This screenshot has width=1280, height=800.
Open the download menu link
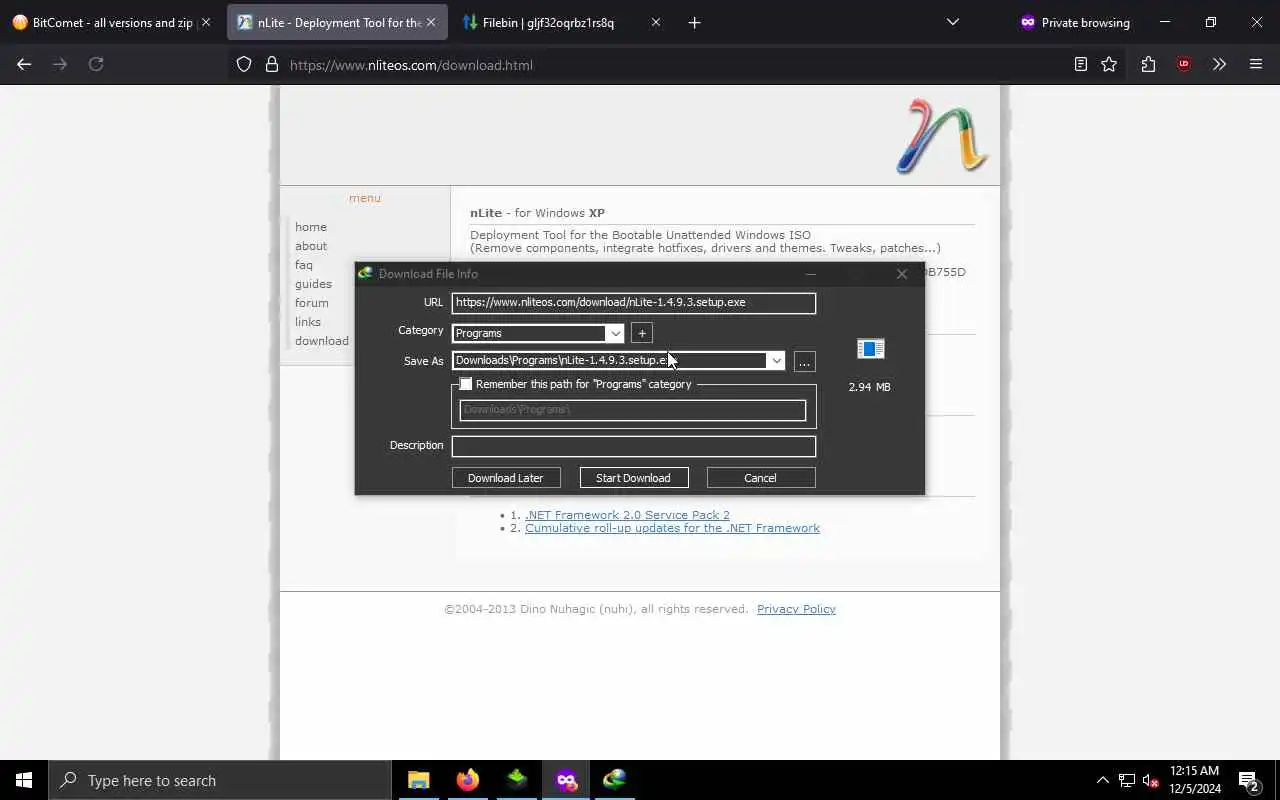coord(322,341)
